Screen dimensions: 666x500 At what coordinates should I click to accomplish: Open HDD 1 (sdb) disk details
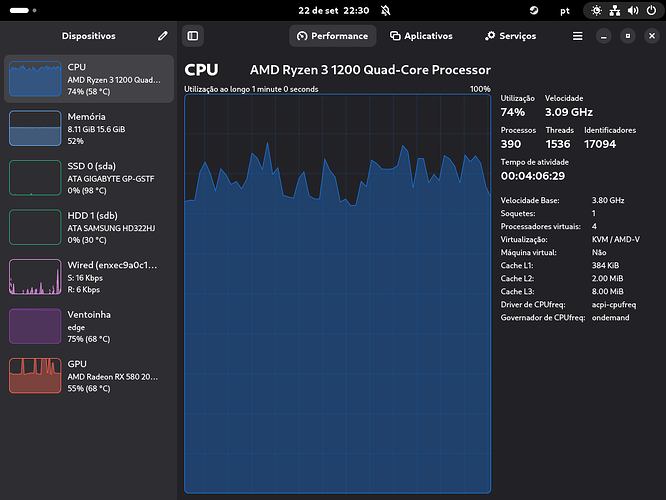[x=89, y=227]
